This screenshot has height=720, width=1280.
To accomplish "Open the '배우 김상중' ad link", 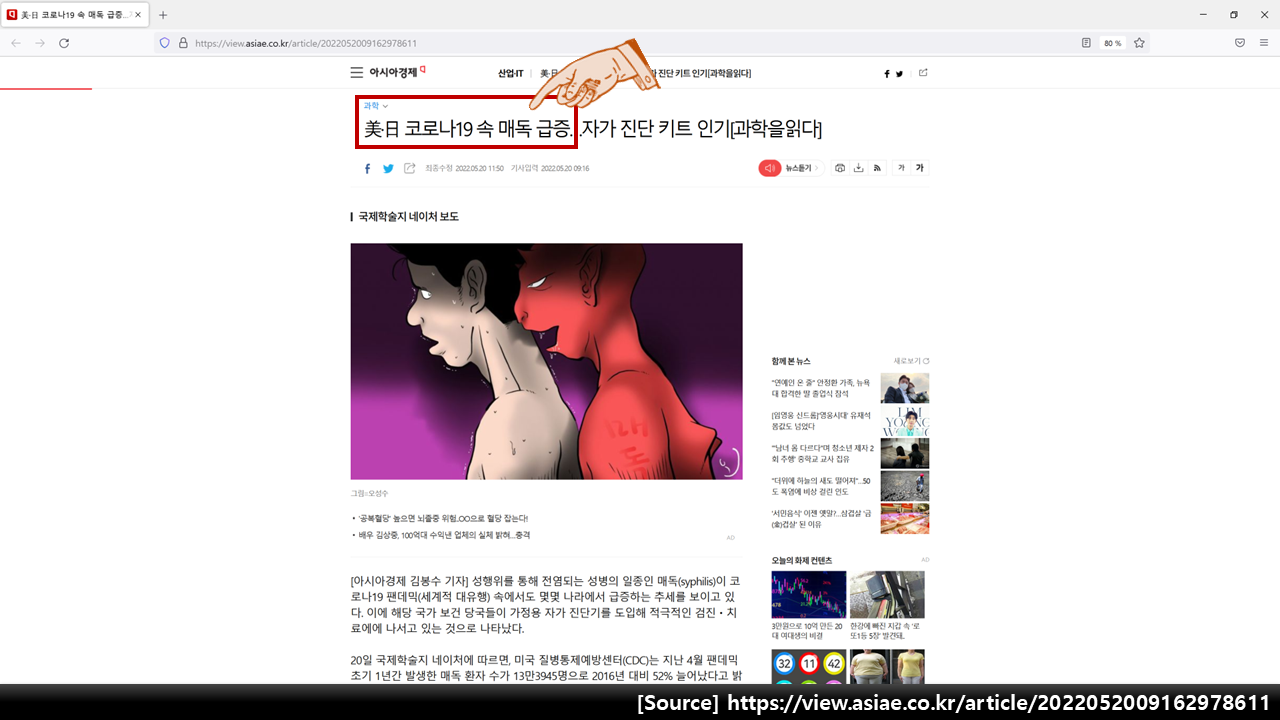I will [444, 535].
